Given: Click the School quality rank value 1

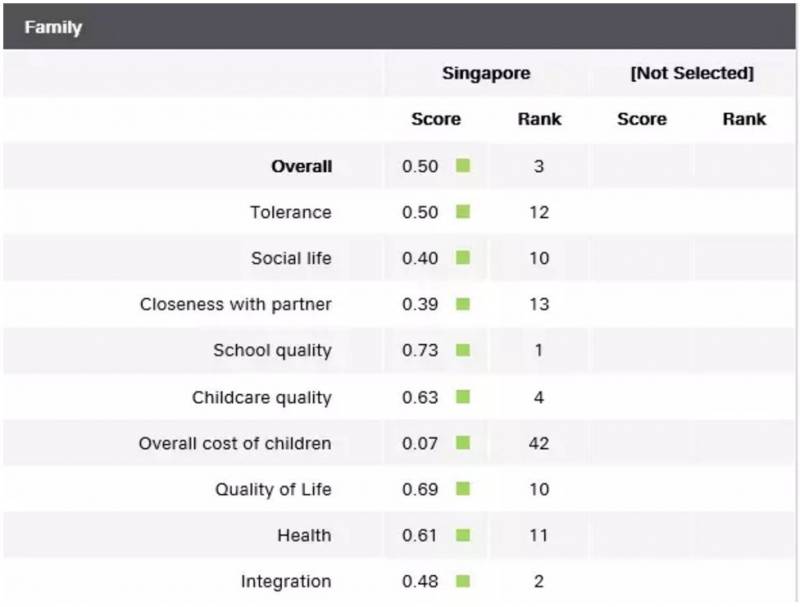Looking at the screenshot, I should (x=539, y=350).
